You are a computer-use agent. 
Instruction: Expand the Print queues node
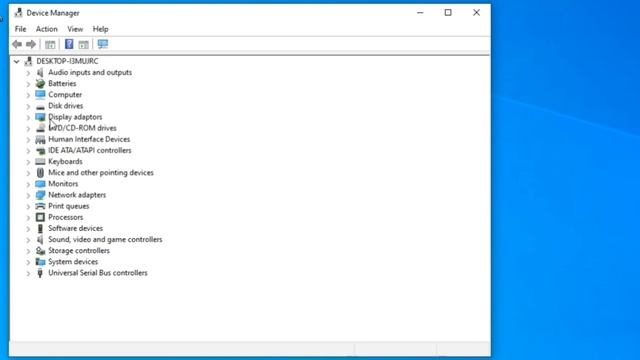28,207
